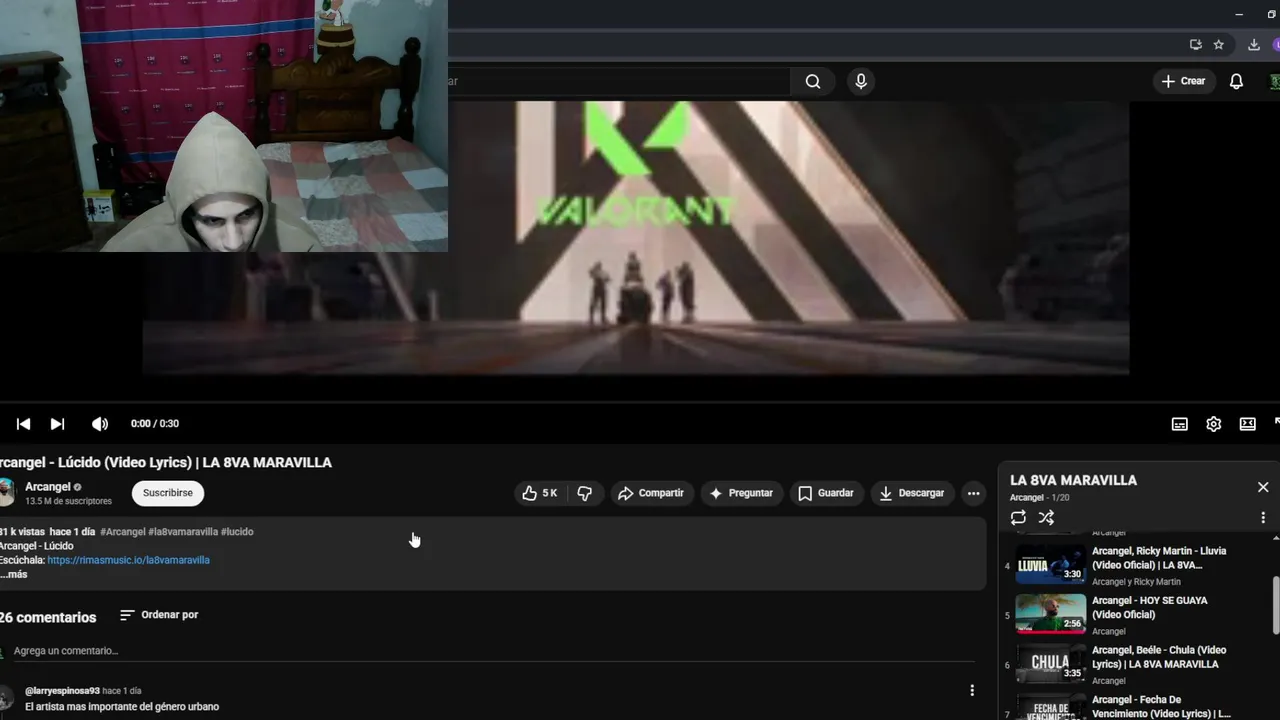Mute the video volume speaker icon
The image size is (1280, 720).
pyautogui.click(x=99, y=424)
